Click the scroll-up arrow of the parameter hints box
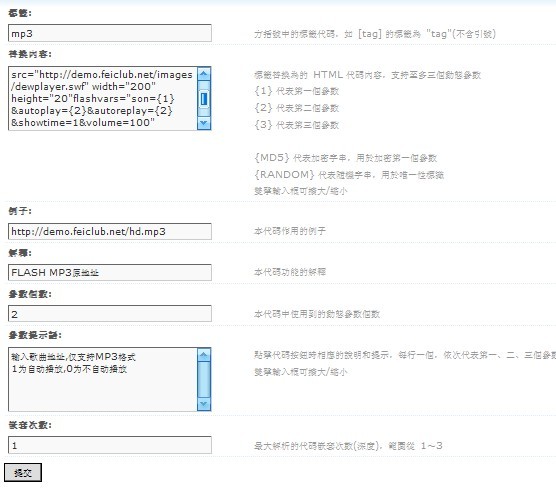Image resolution: width=556 pixels, height=496 pixels. tap(204, 355)
